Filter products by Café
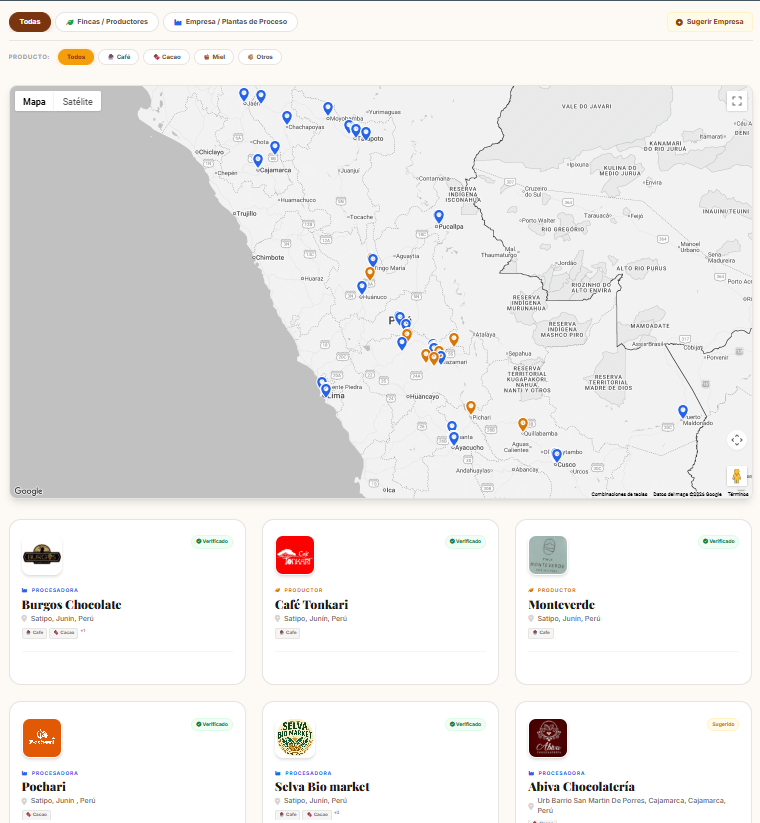 [x=119, y=57]
